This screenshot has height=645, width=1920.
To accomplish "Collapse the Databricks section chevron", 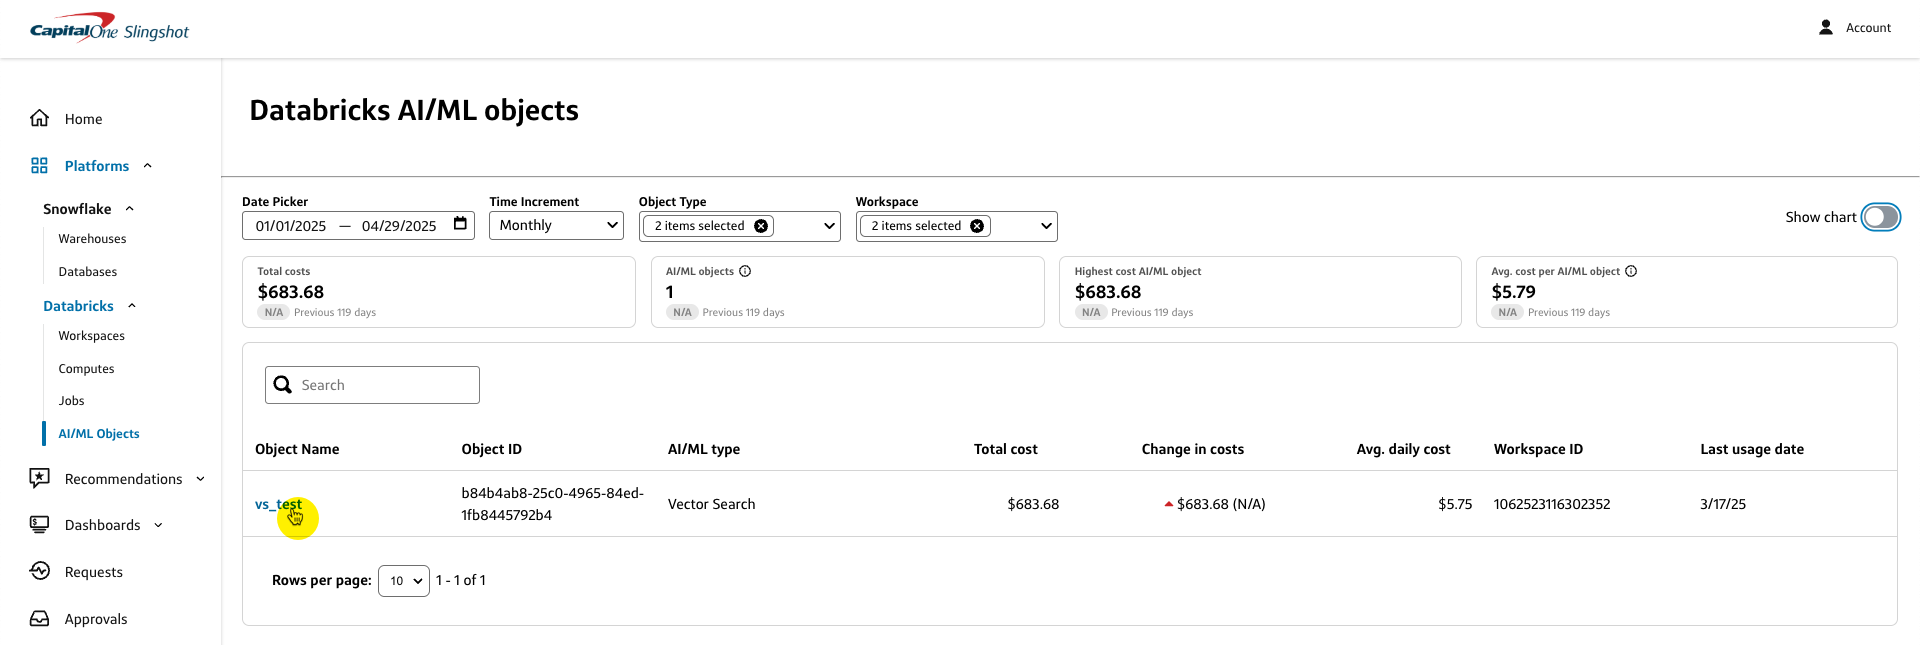I will 132,306.
